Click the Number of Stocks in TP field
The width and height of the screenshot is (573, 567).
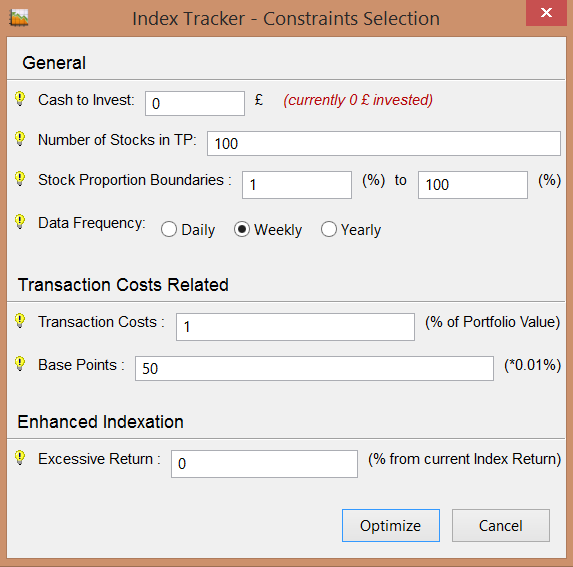pos(384,144)
